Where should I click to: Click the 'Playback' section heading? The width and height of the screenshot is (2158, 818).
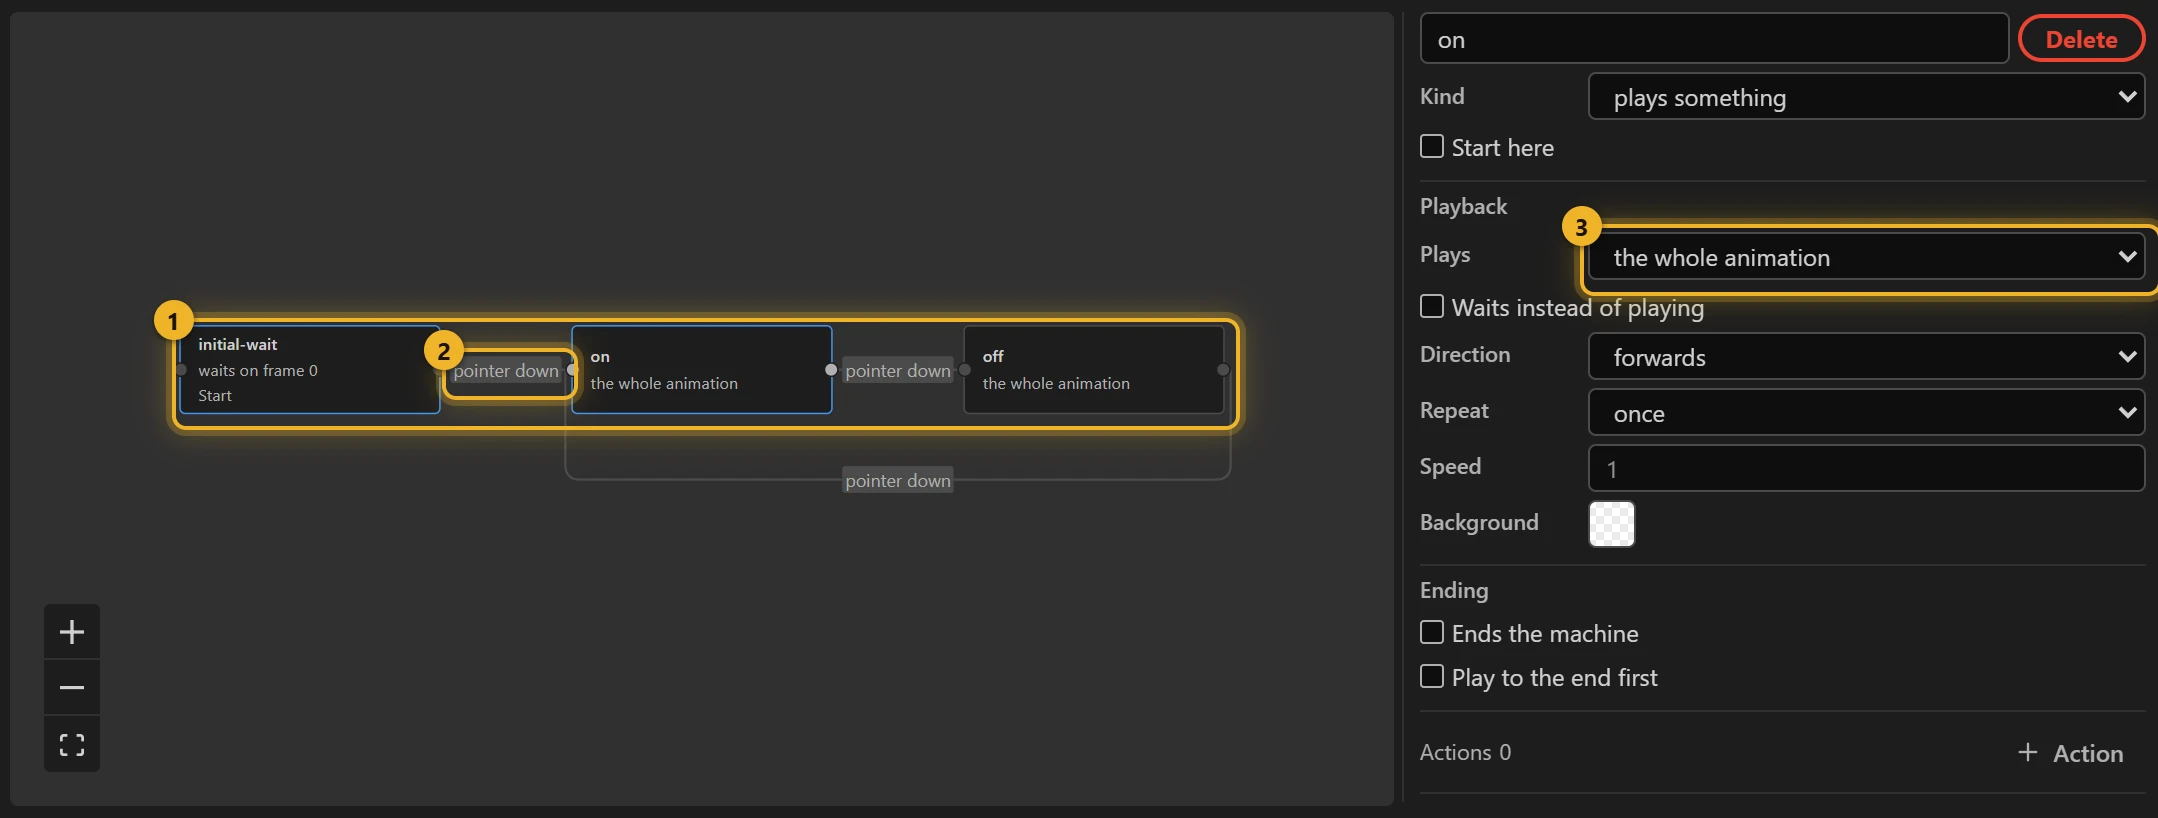1463,207
